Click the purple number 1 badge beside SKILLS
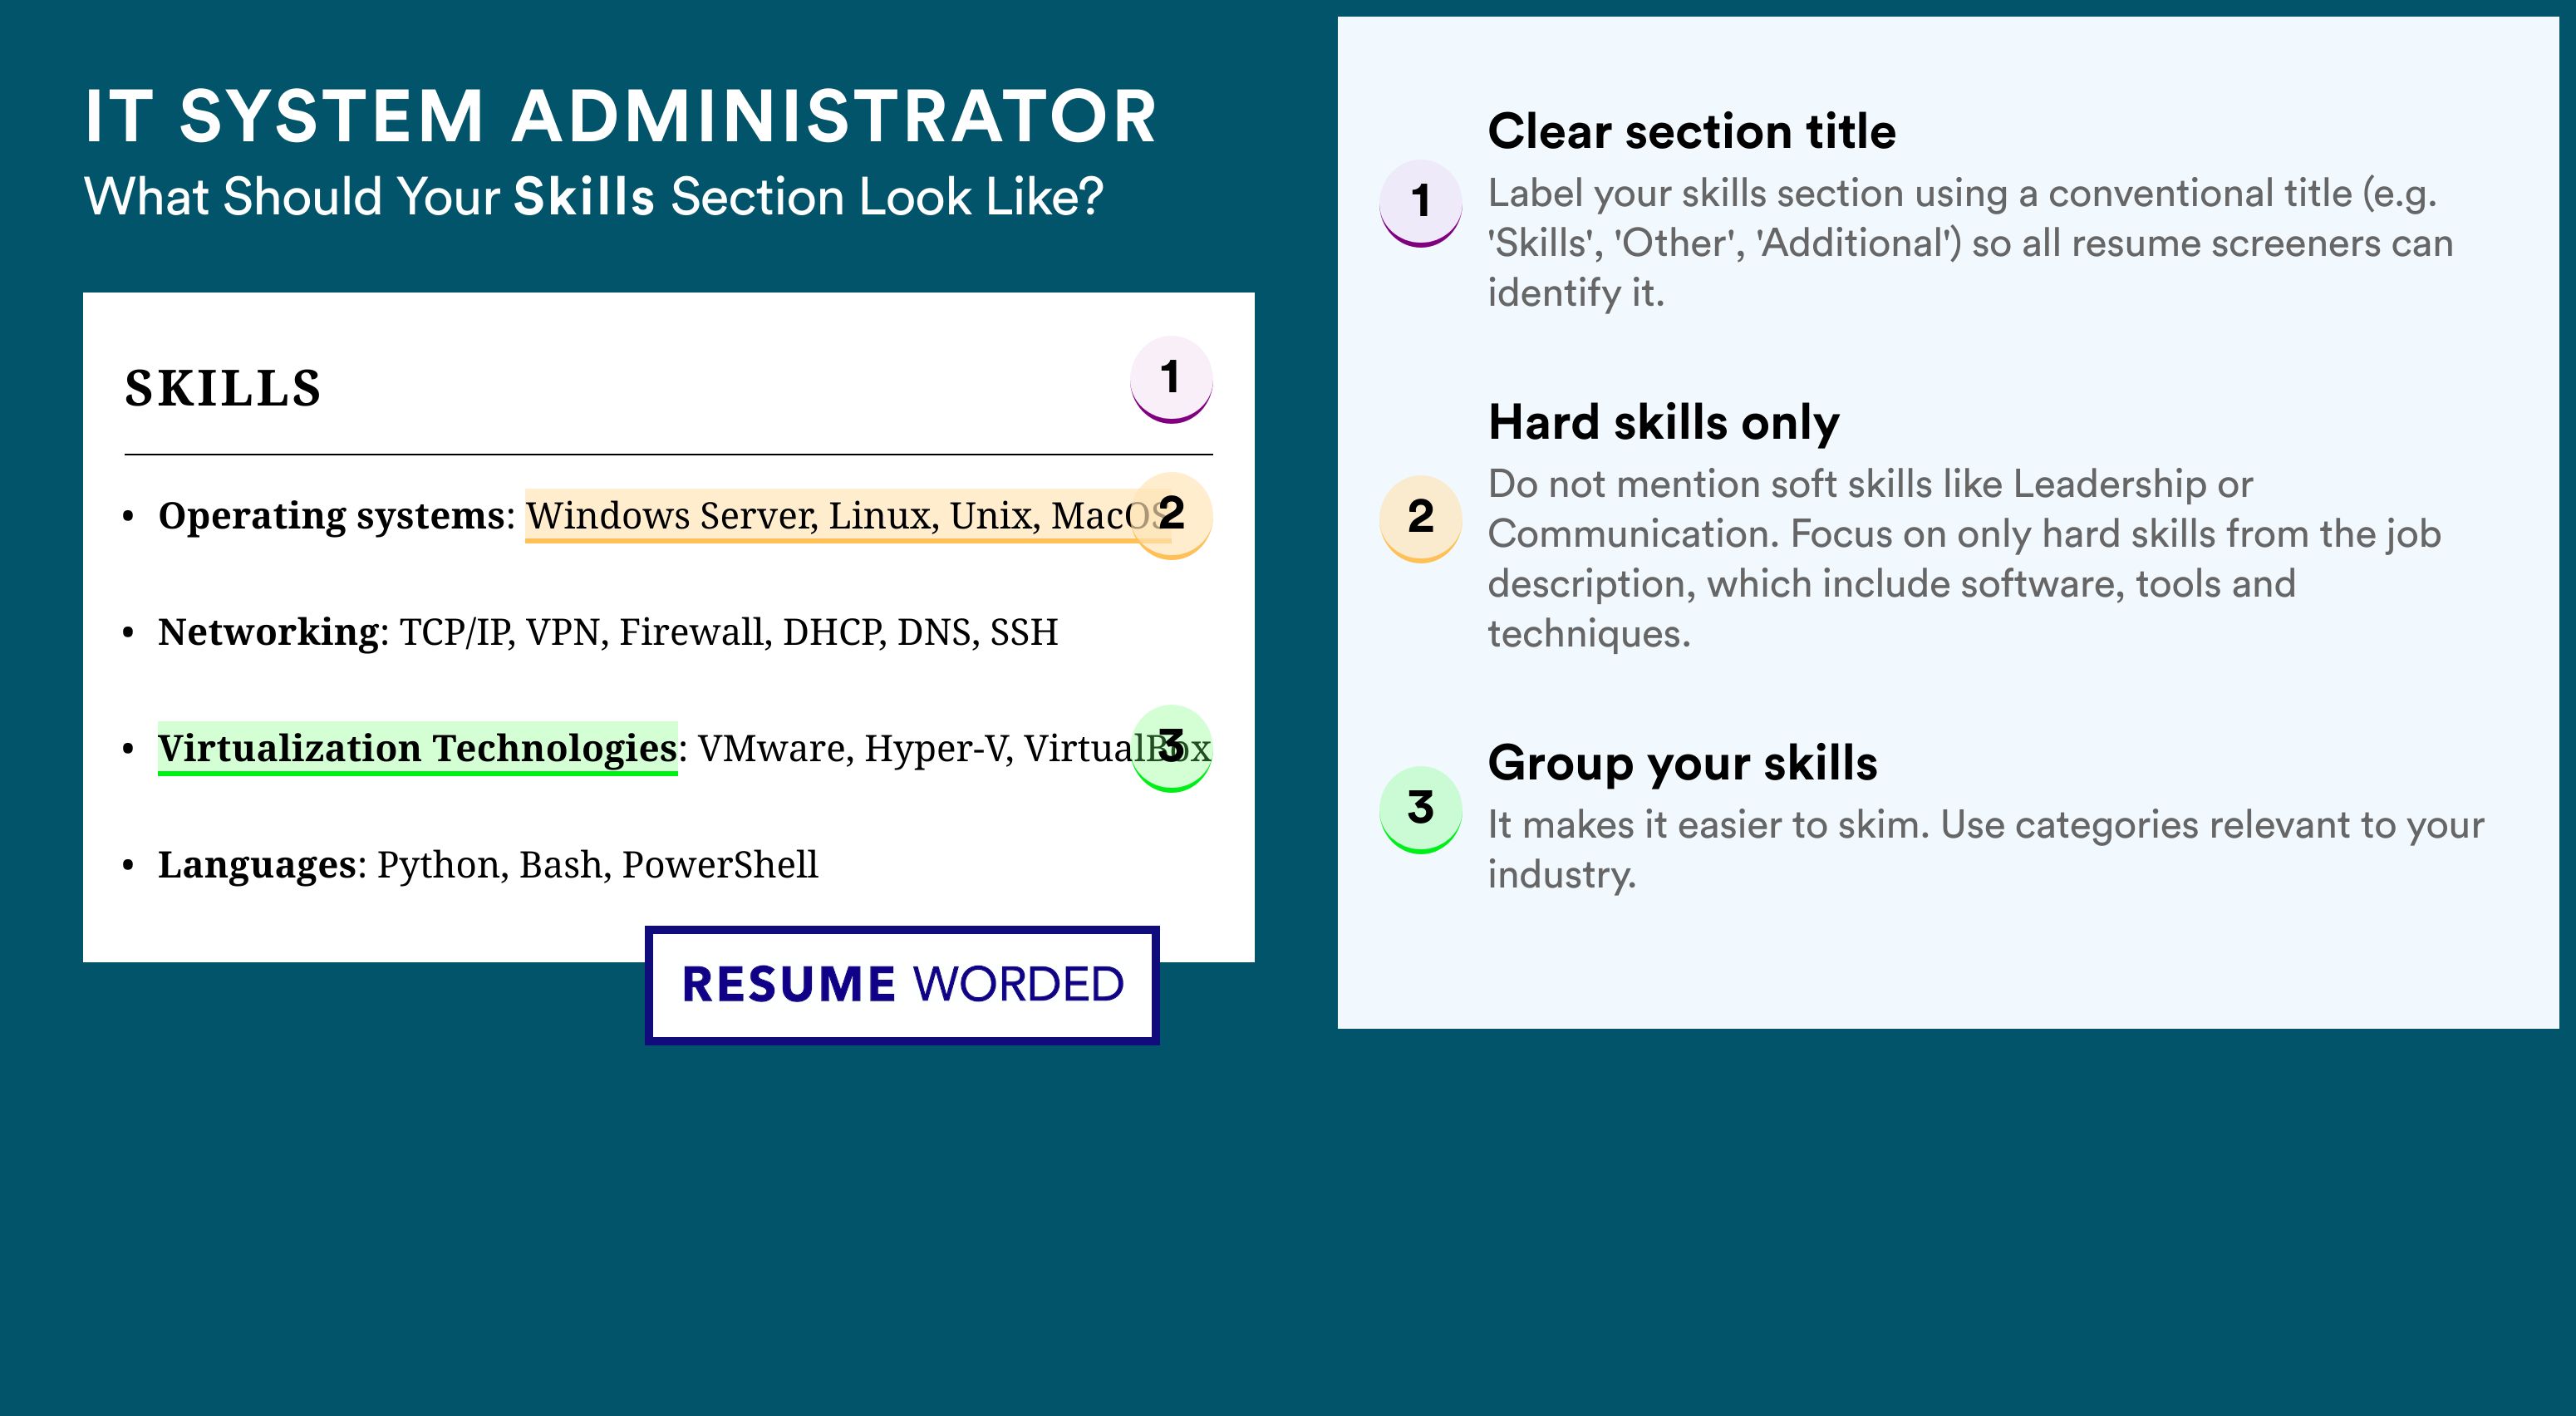Image resolution: width=2576 pixels, height=1416 pixels. click(1171, 379)
